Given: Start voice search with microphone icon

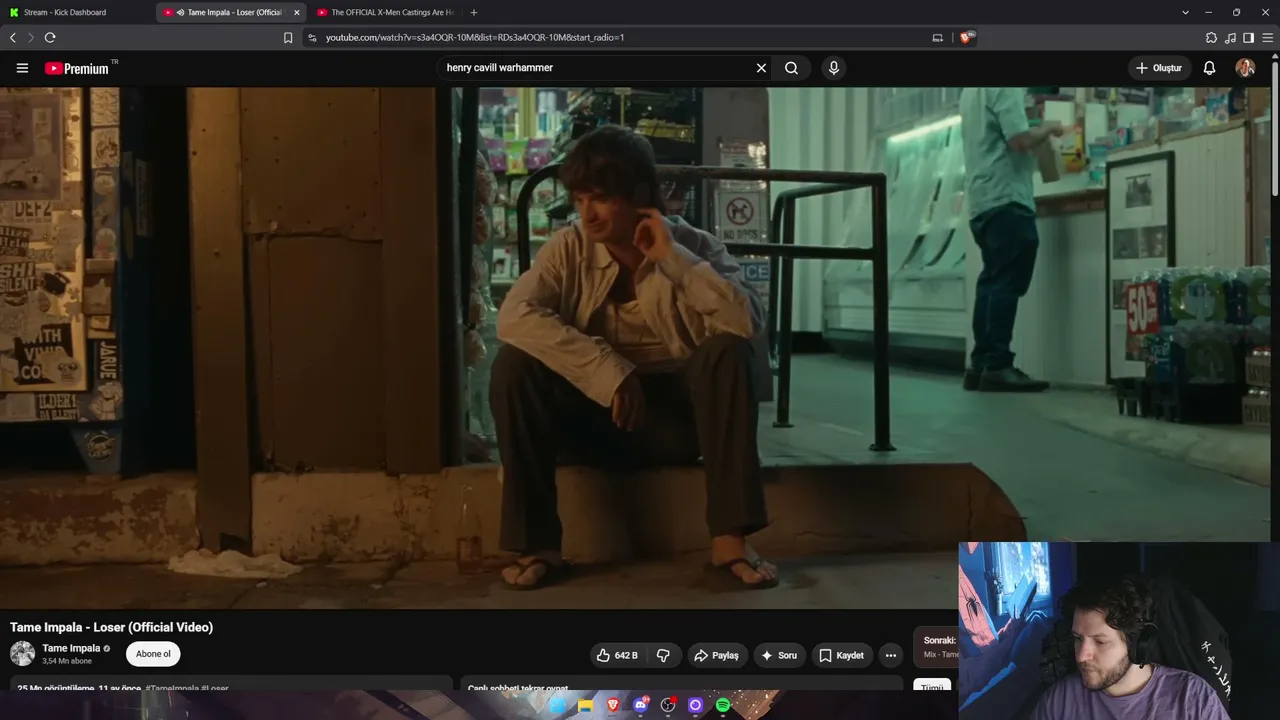Looking at the screenshot, I should [x=834, y=68].
